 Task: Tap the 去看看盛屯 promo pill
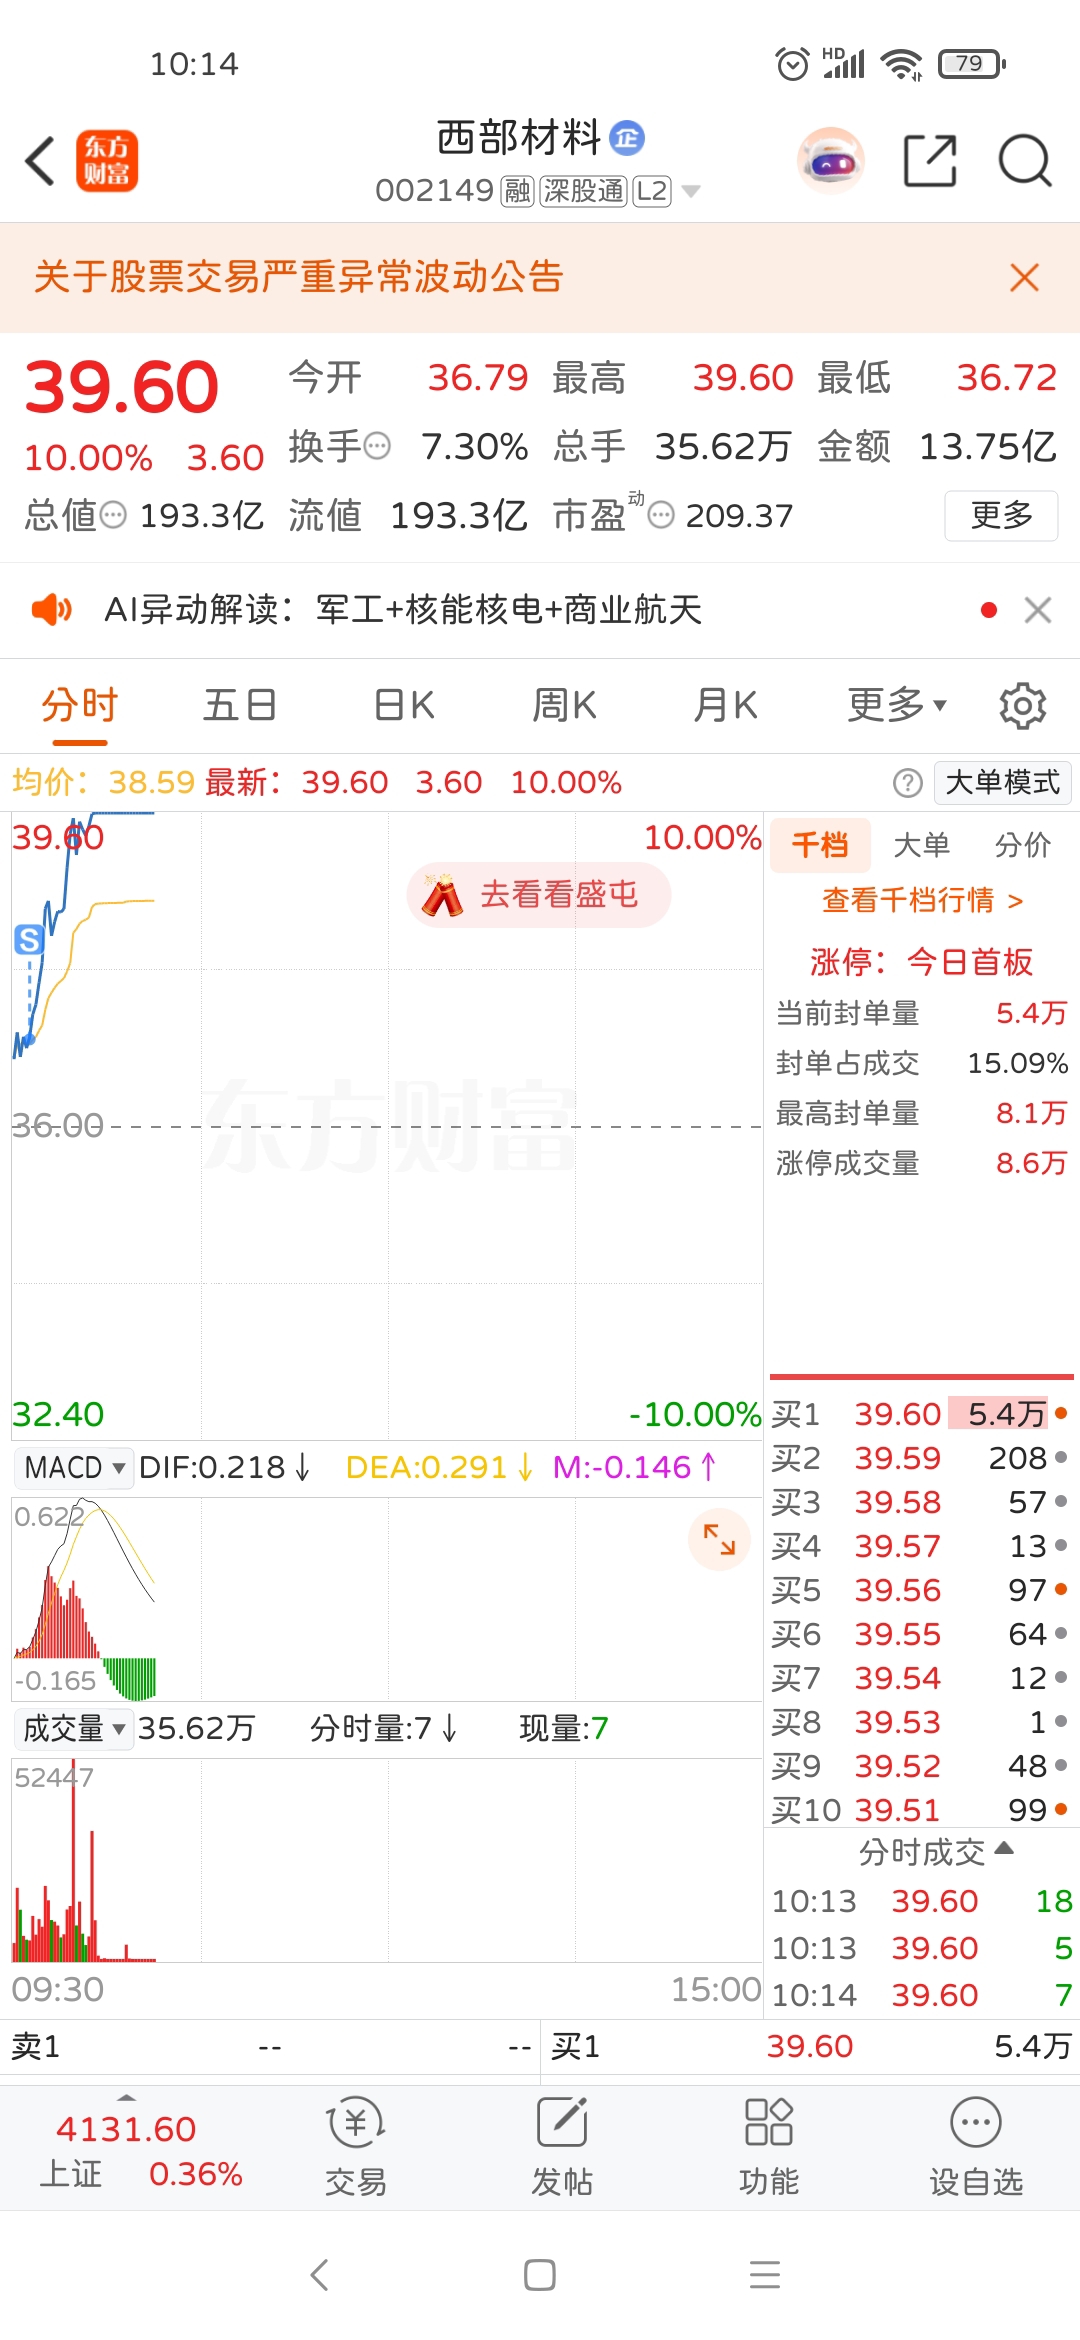[538, 894]
